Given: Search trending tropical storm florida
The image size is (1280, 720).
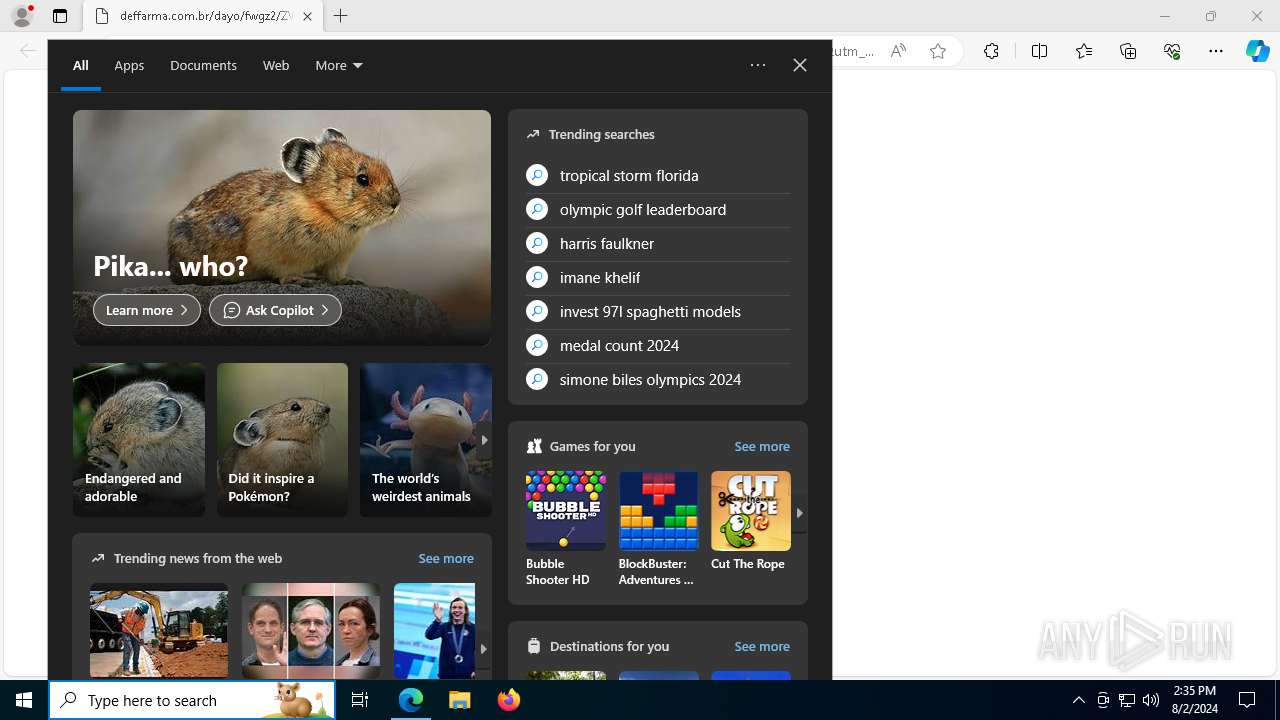Looking at the screenshot, I should [x=658, y=175].
